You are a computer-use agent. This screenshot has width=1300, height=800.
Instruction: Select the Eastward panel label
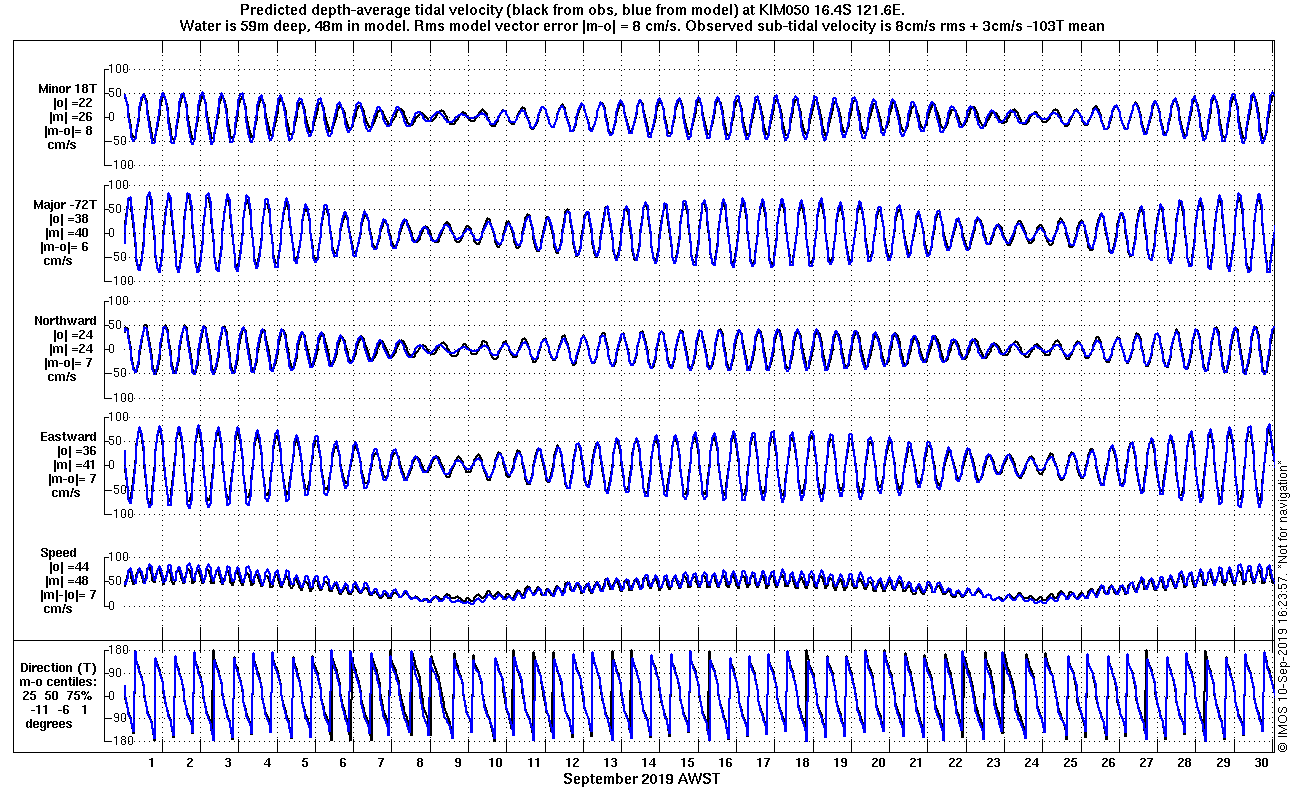[68, 437]
